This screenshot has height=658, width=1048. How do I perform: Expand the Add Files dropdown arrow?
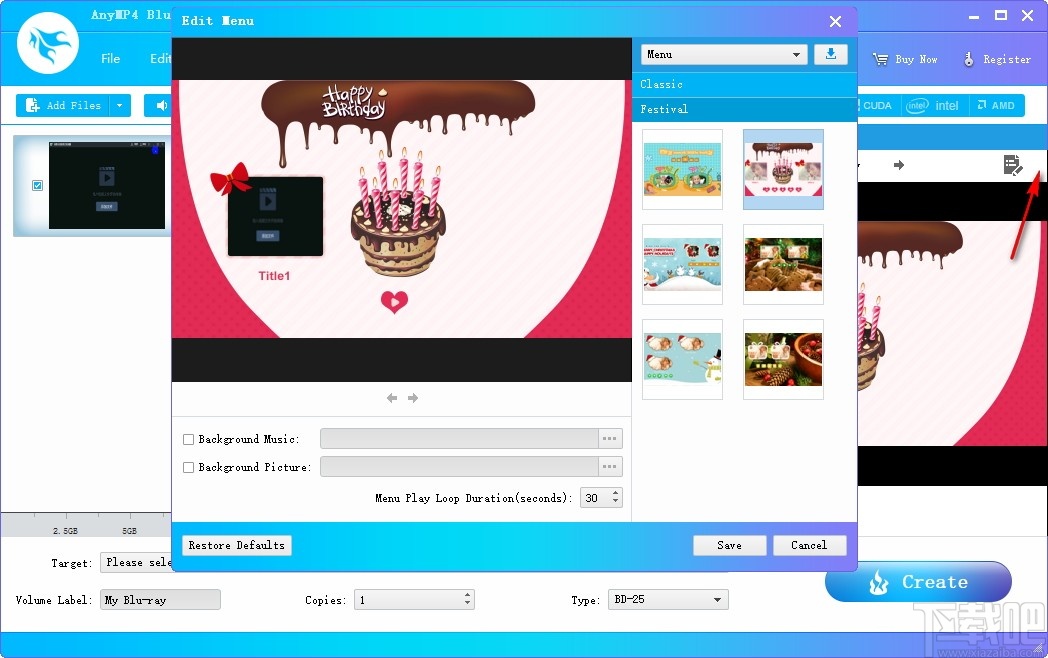(120, 105)
